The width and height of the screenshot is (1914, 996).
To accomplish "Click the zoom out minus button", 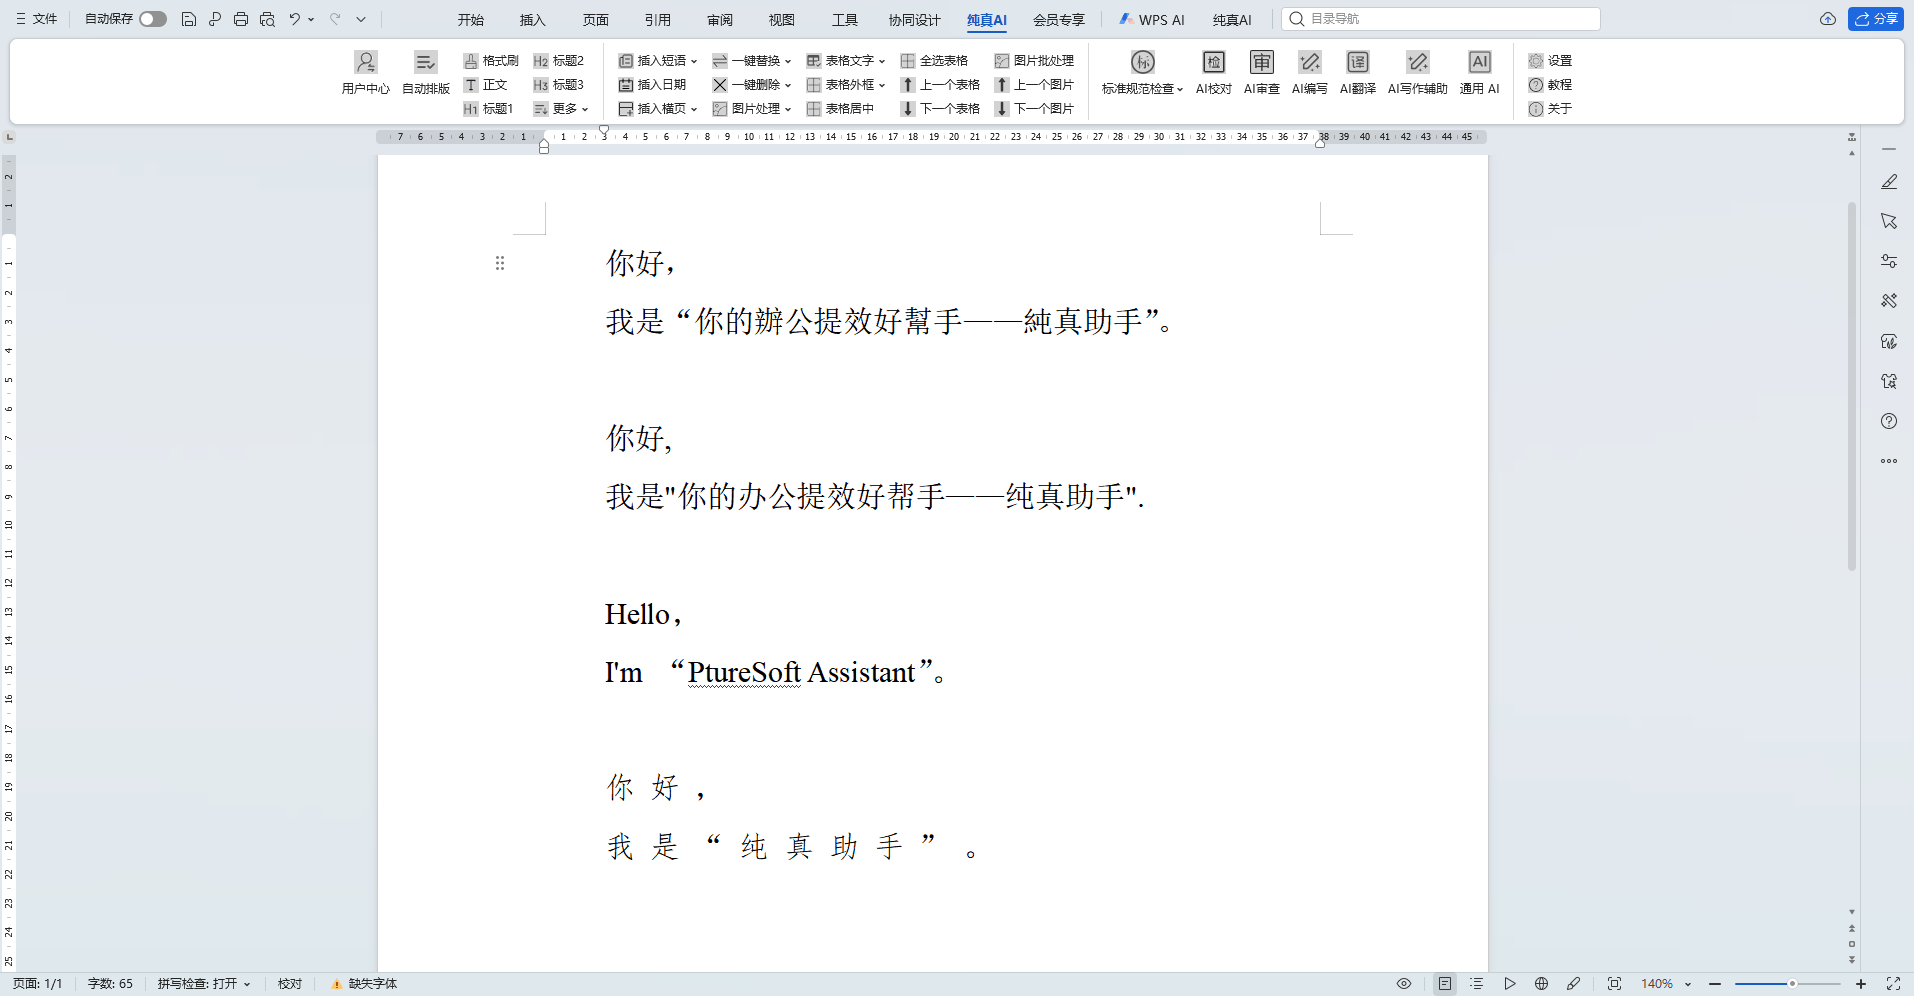I will [1715, 984].
